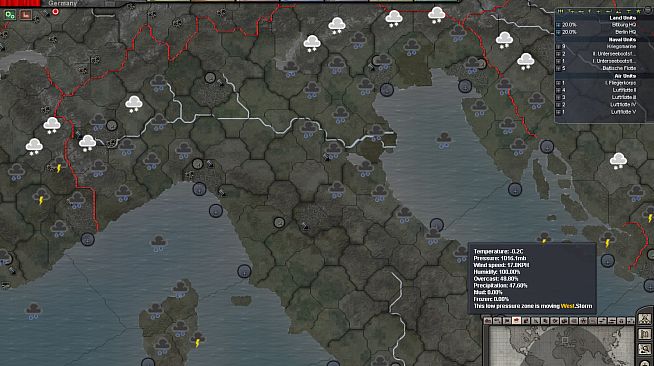Toggle the star filter in outliner header

[638, 11]
